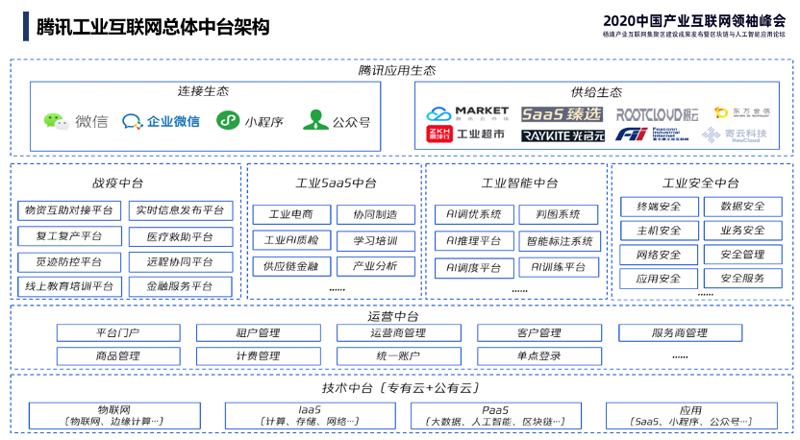
Task: Click the Tencent Cloud MARKET cloud logo
Action: click(x=439, y=114)
